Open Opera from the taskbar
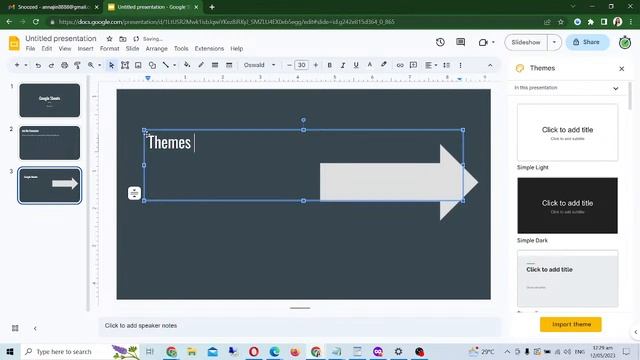 253,351
